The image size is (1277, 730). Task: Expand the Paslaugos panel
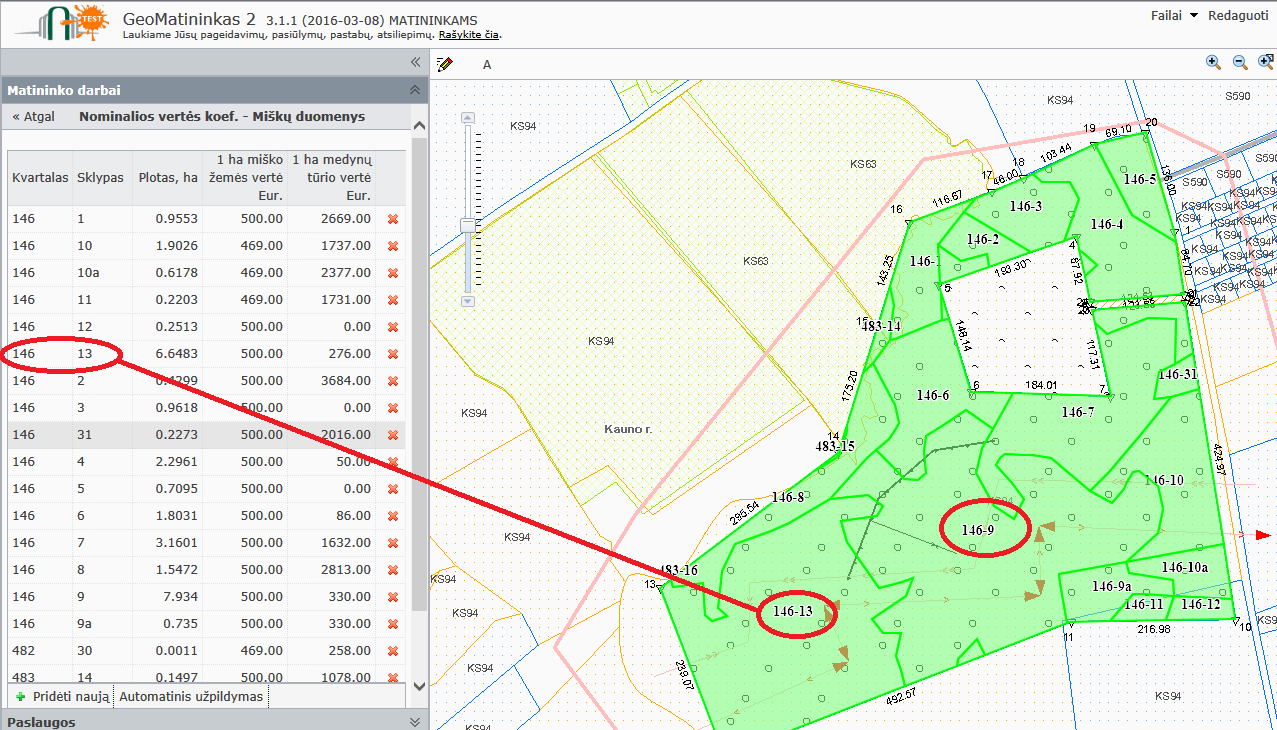pos(415,722)
